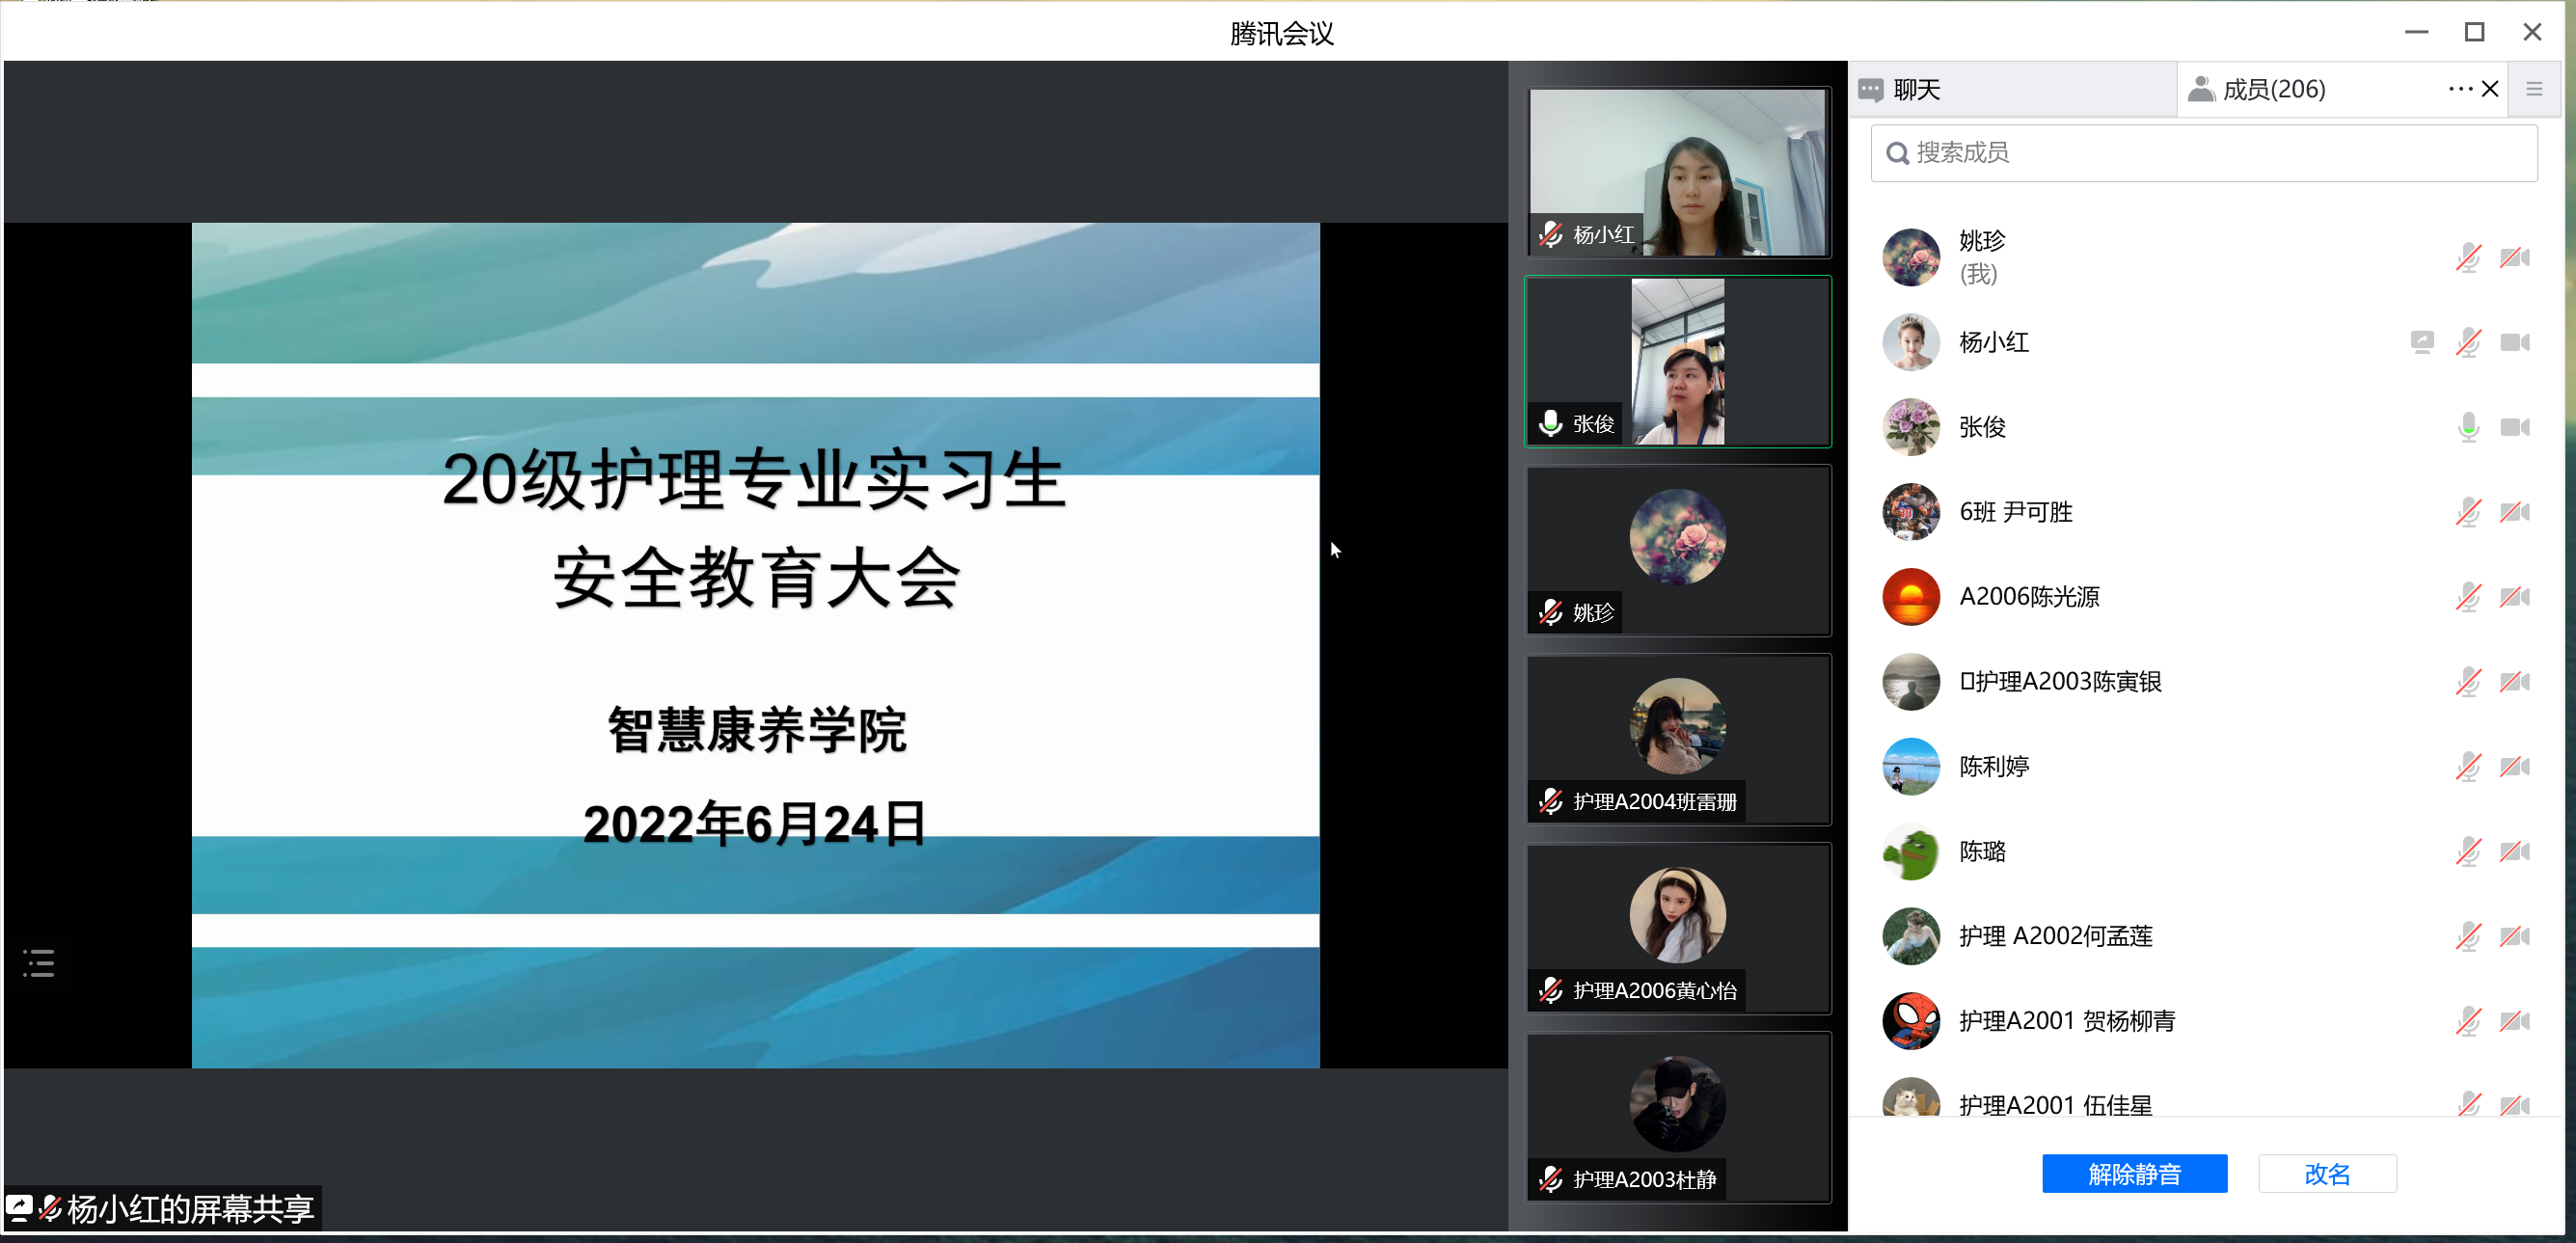Switch to the 聊天 tab
The width and height of the screenshot is (2576, 1243).
point(1916,90)
